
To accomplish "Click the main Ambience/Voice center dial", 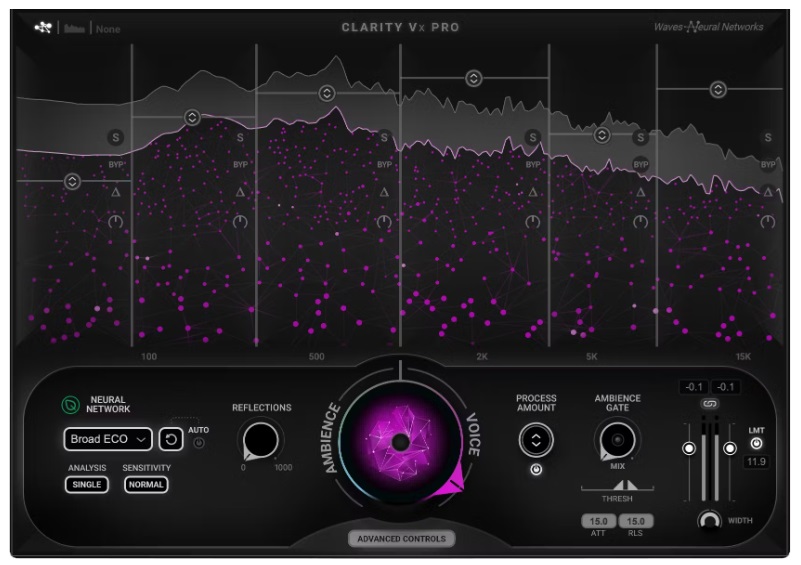I will (400, 442).
